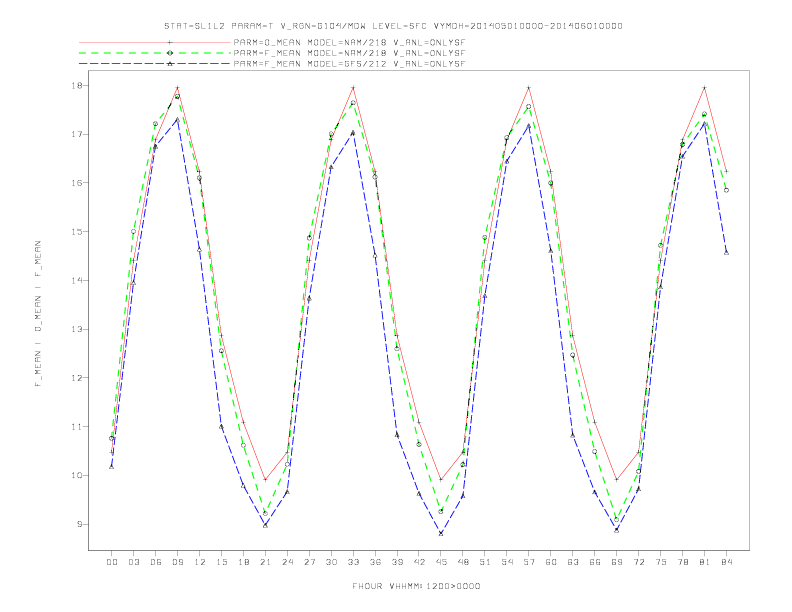The width and height of the screenshot is (792, 612).
Task: Click x-axis forecast hour label 30
Action: point(331,562)
